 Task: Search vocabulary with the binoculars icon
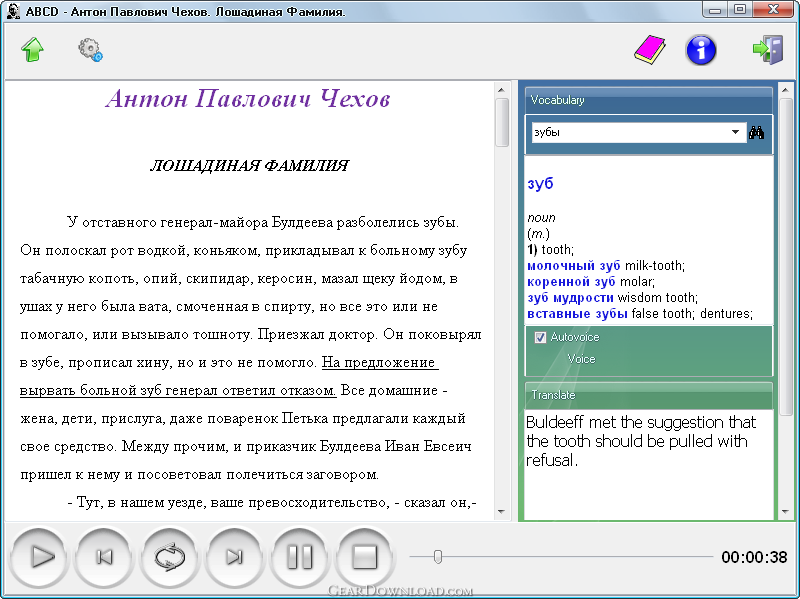756,133
